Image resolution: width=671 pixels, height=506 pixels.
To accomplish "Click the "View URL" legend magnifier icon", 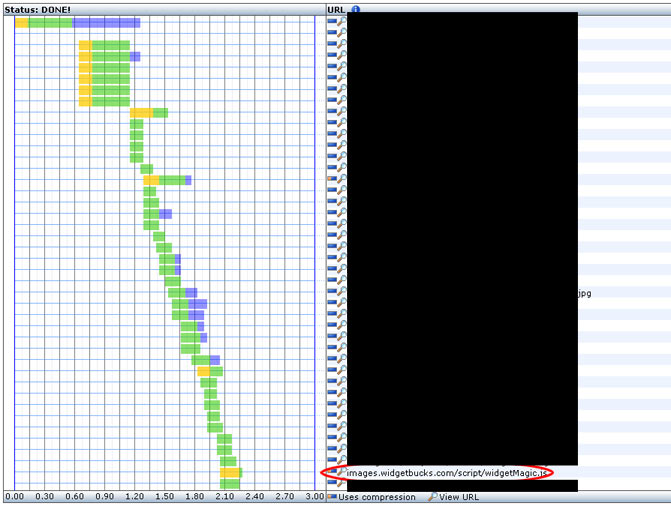I will [433, 497].
